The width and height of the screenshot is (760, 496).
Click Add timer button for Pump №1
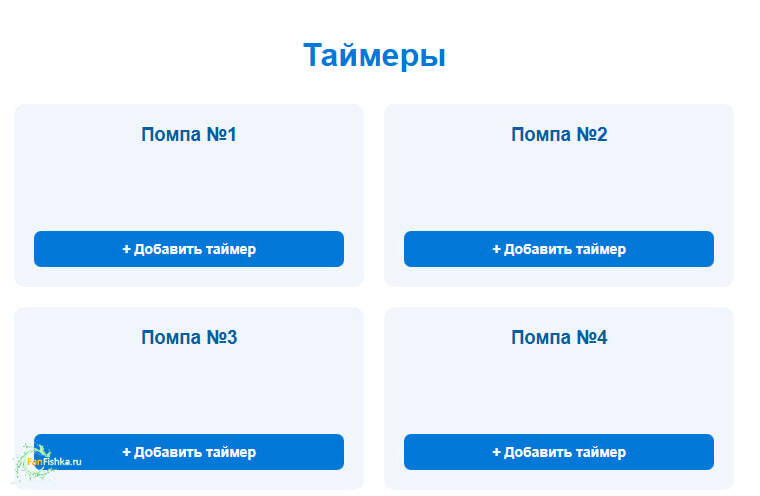point(189,249)
